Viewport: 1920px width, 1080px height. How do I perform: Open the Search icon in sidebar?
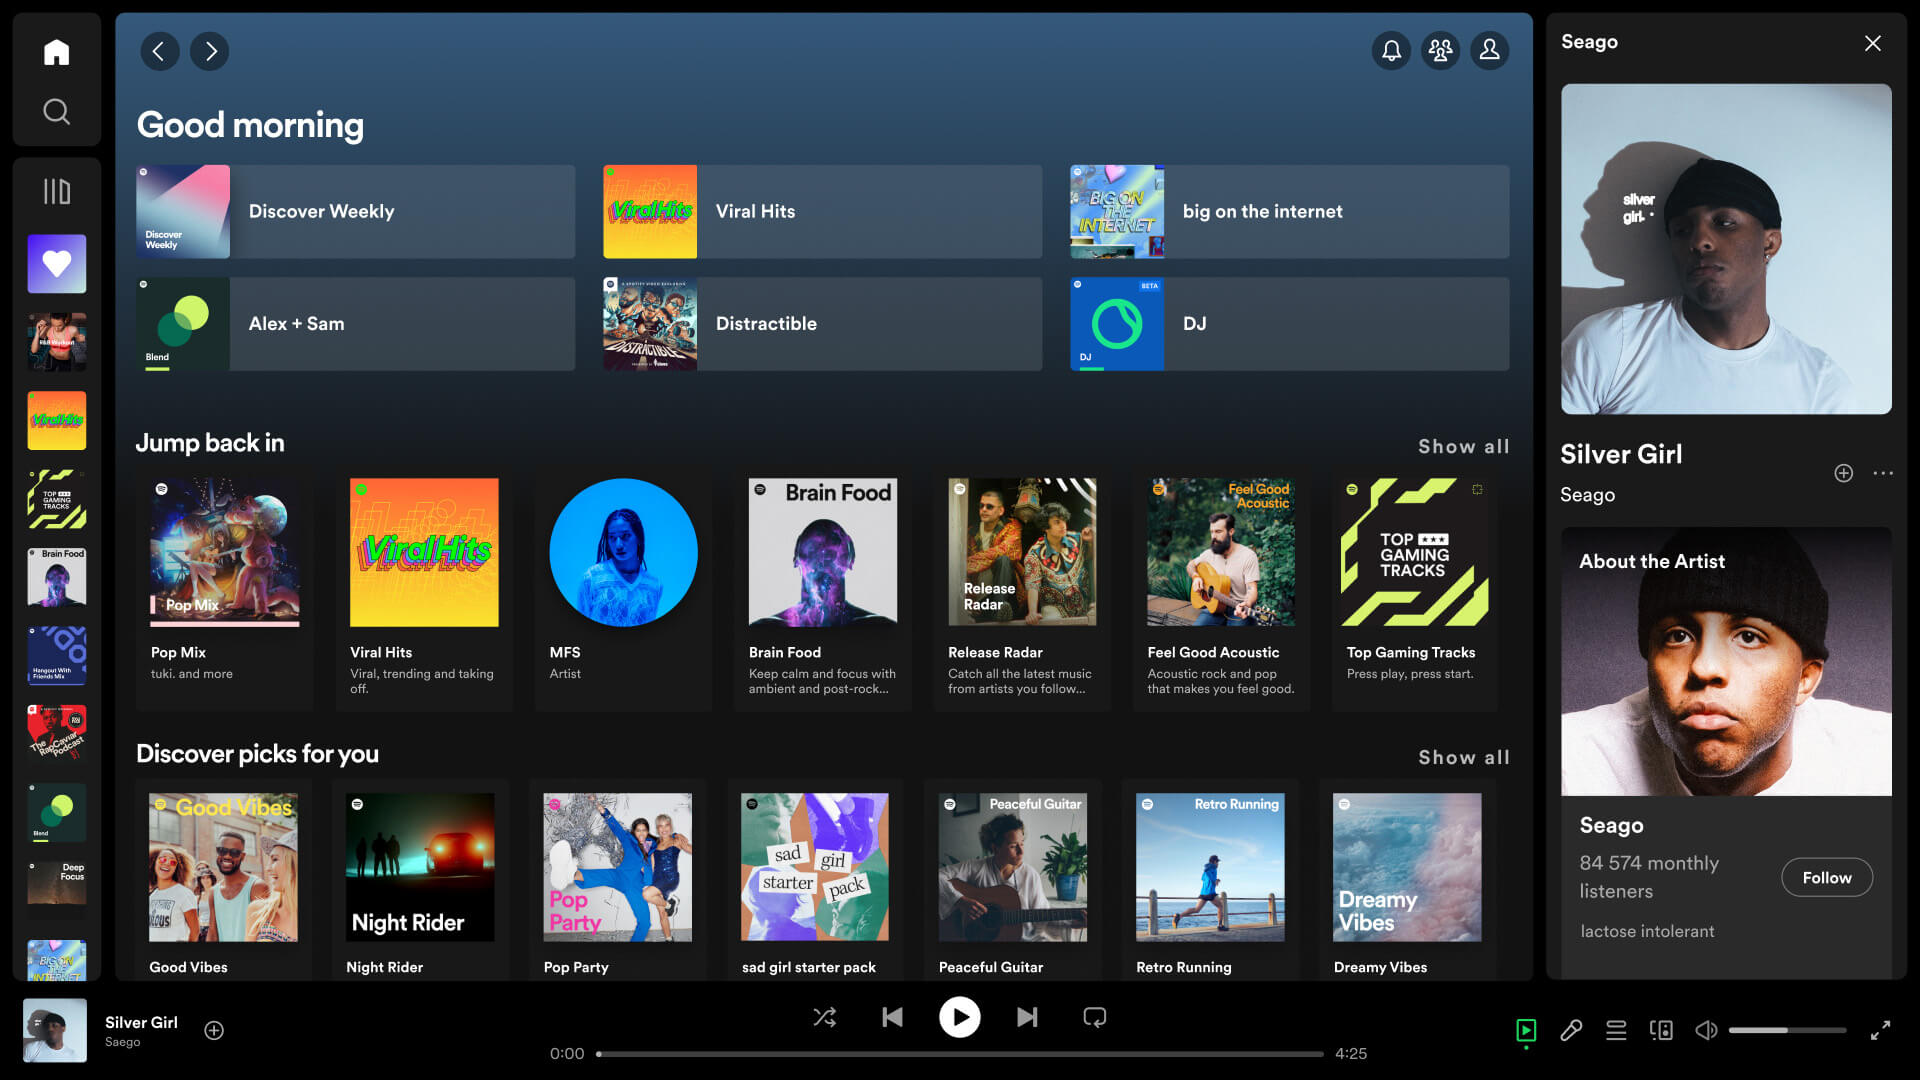coord(57,111)
